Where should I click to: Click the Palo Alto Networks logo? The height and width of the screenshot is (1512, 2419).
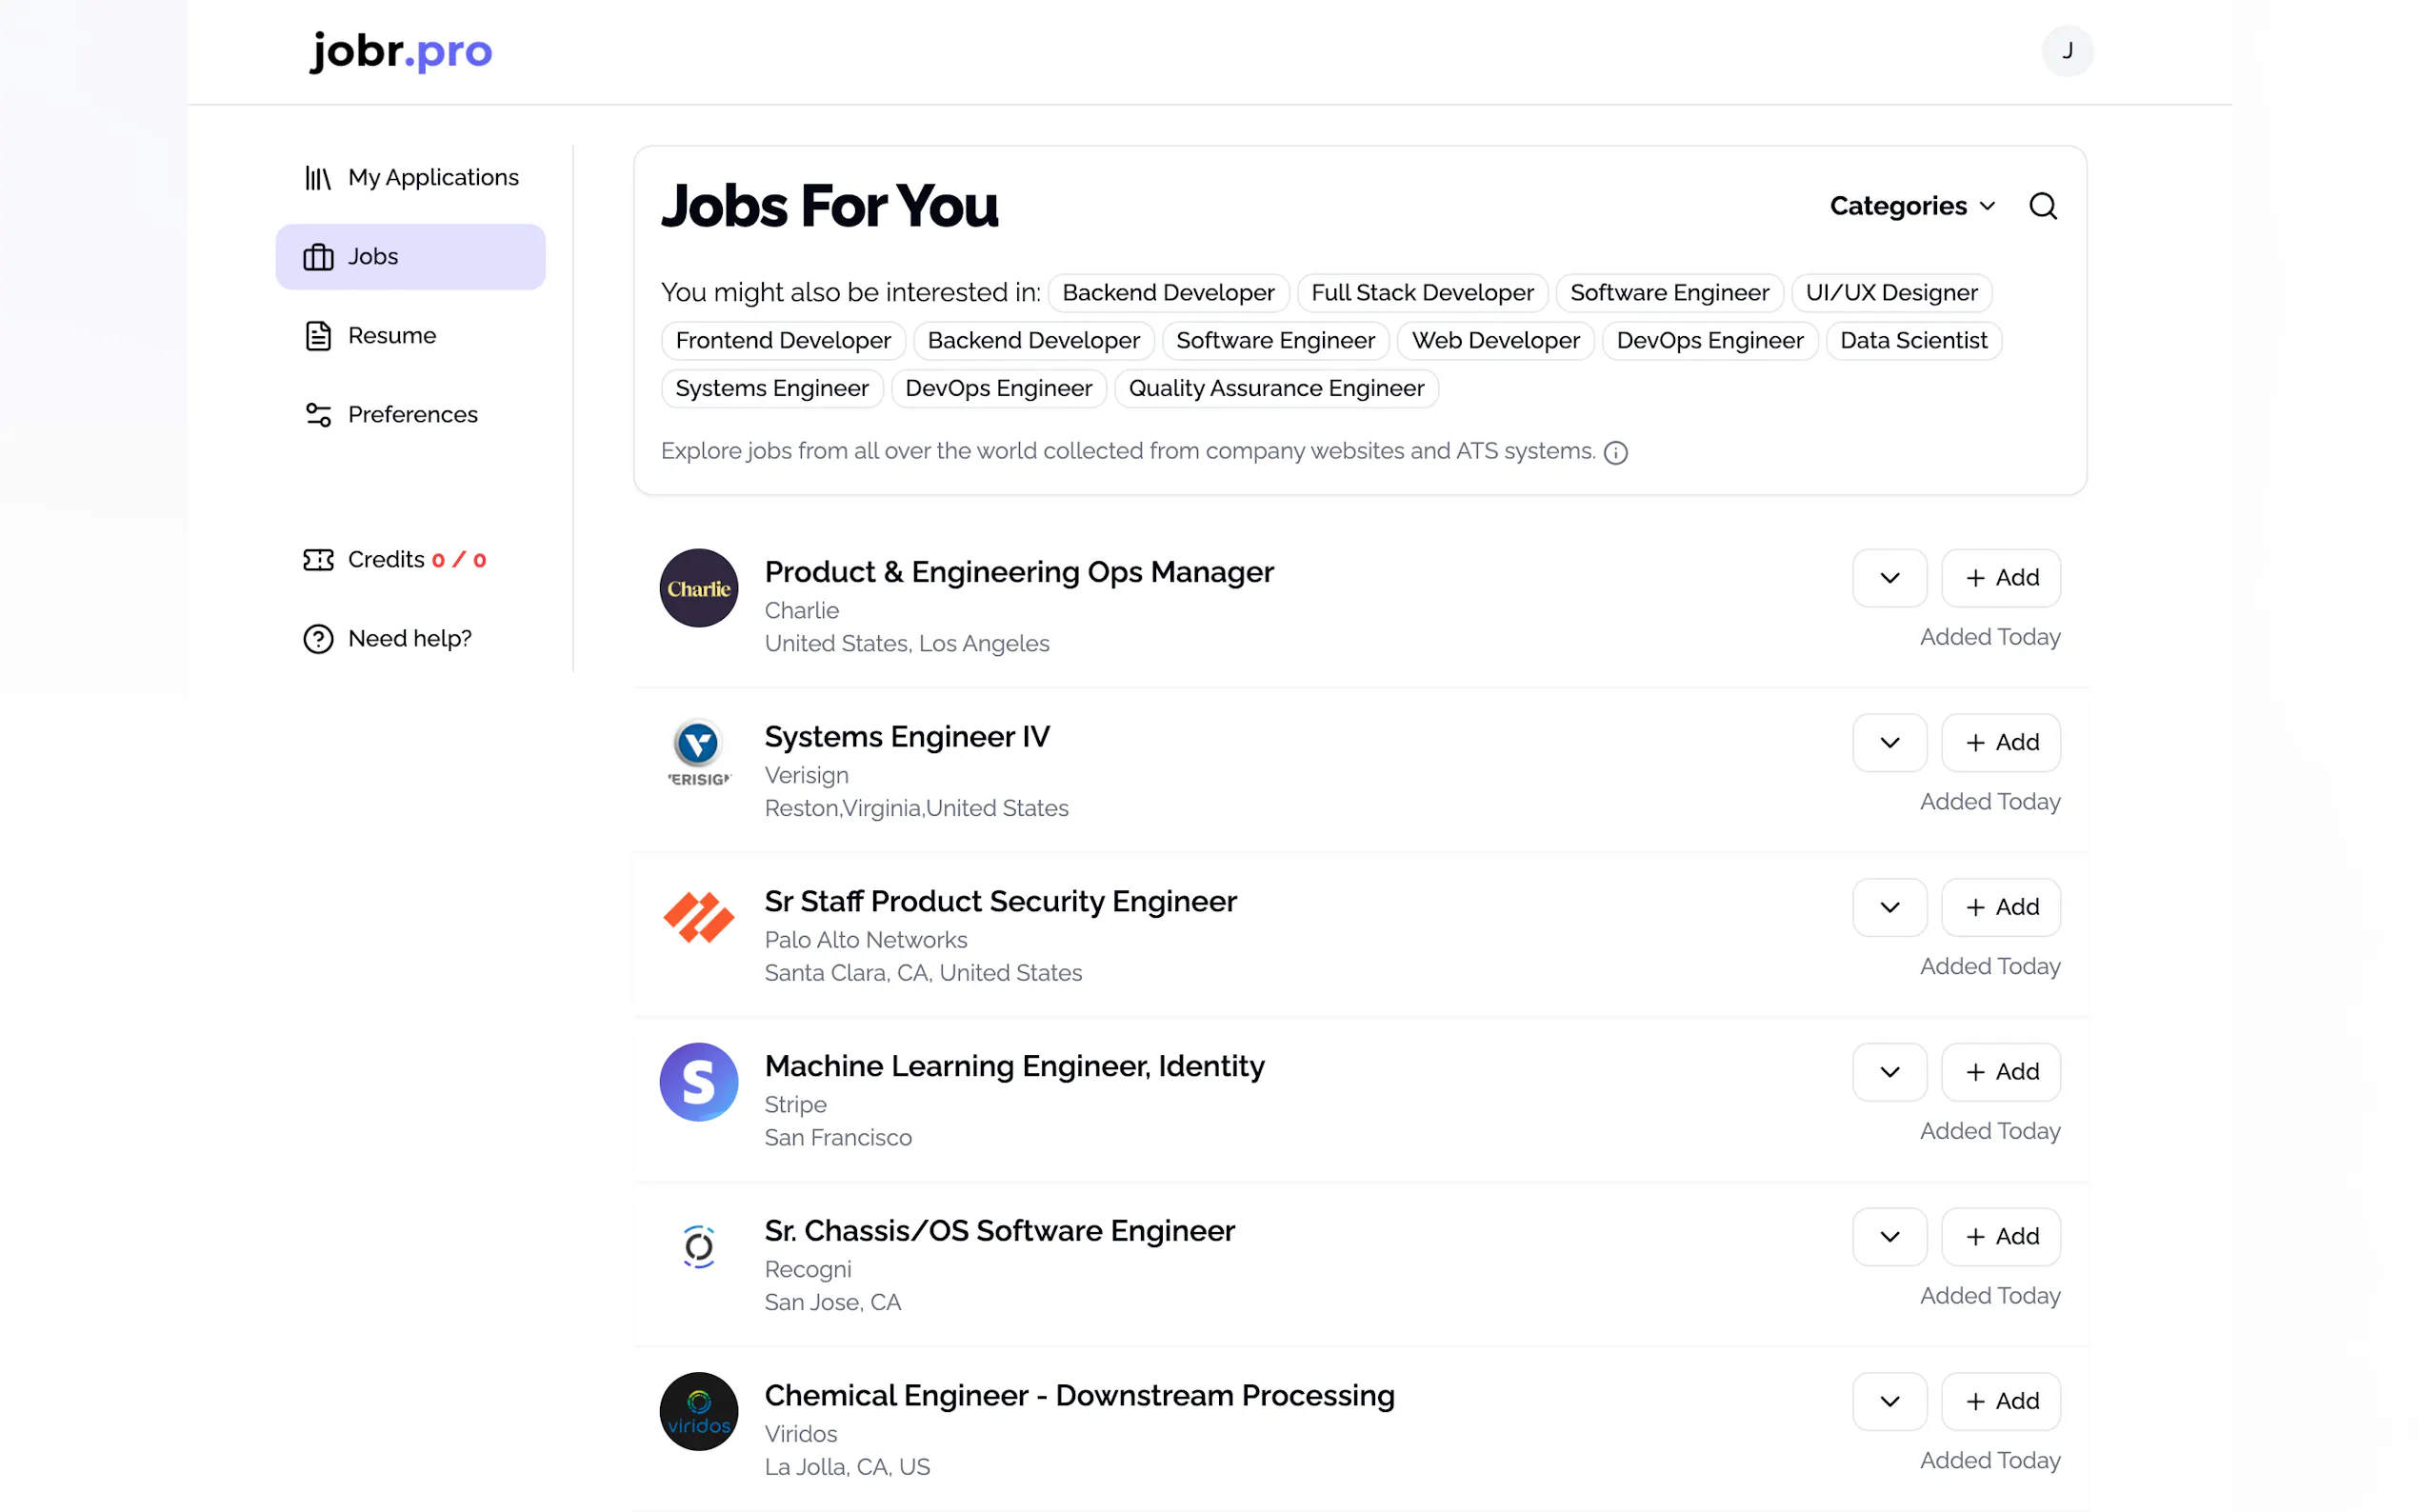698,917
